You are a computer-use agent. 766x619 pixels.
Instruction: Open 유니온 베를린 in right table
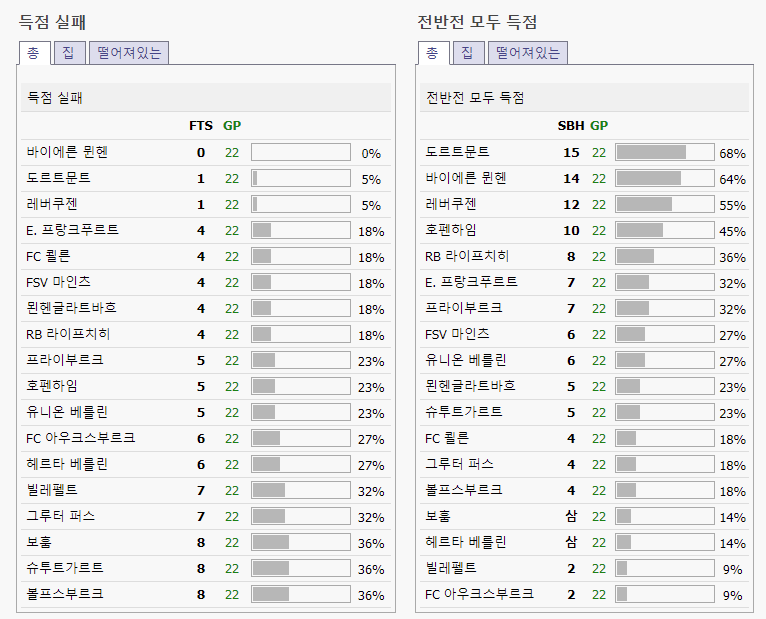tap(465, 360)
